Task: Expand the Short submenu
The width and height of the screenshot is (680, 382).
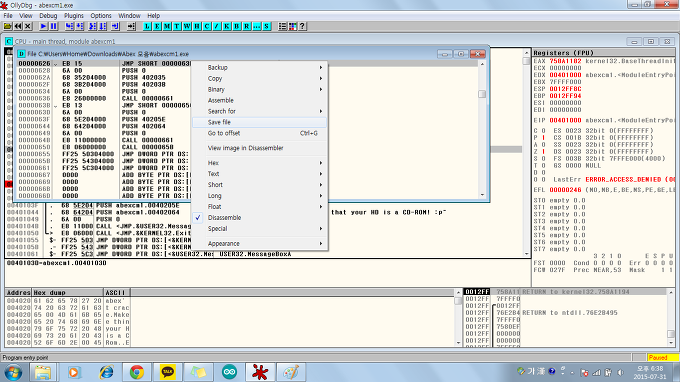Action: coord(259,185)
